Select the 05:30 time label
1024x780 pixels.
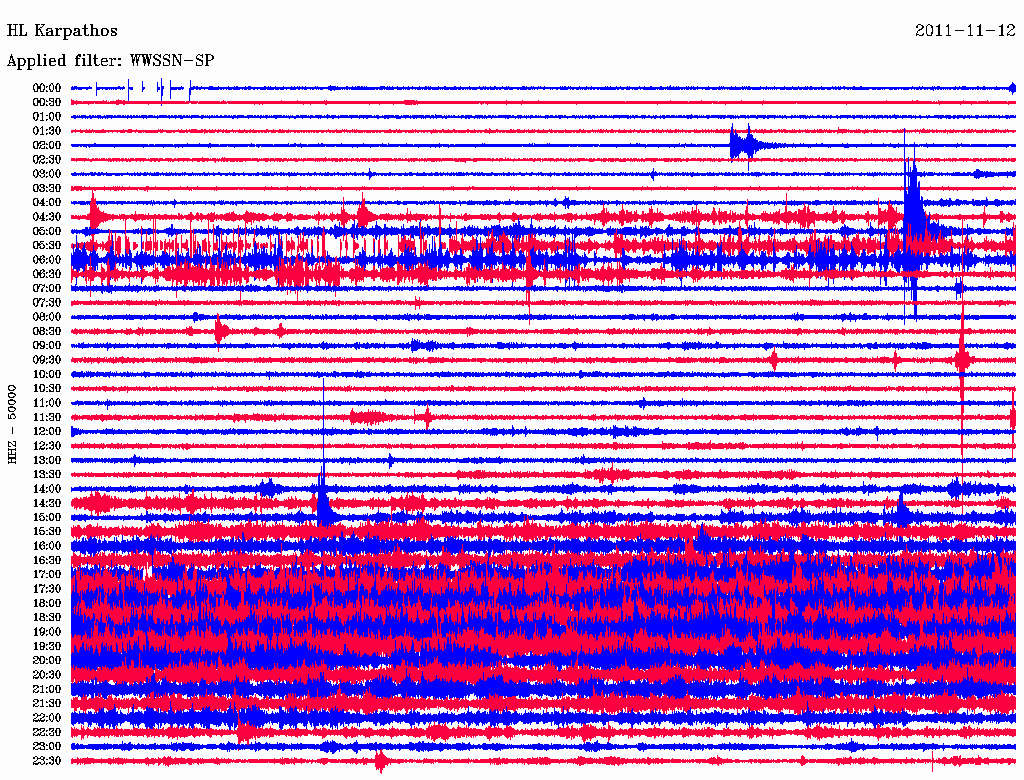(x=47, y=246)
